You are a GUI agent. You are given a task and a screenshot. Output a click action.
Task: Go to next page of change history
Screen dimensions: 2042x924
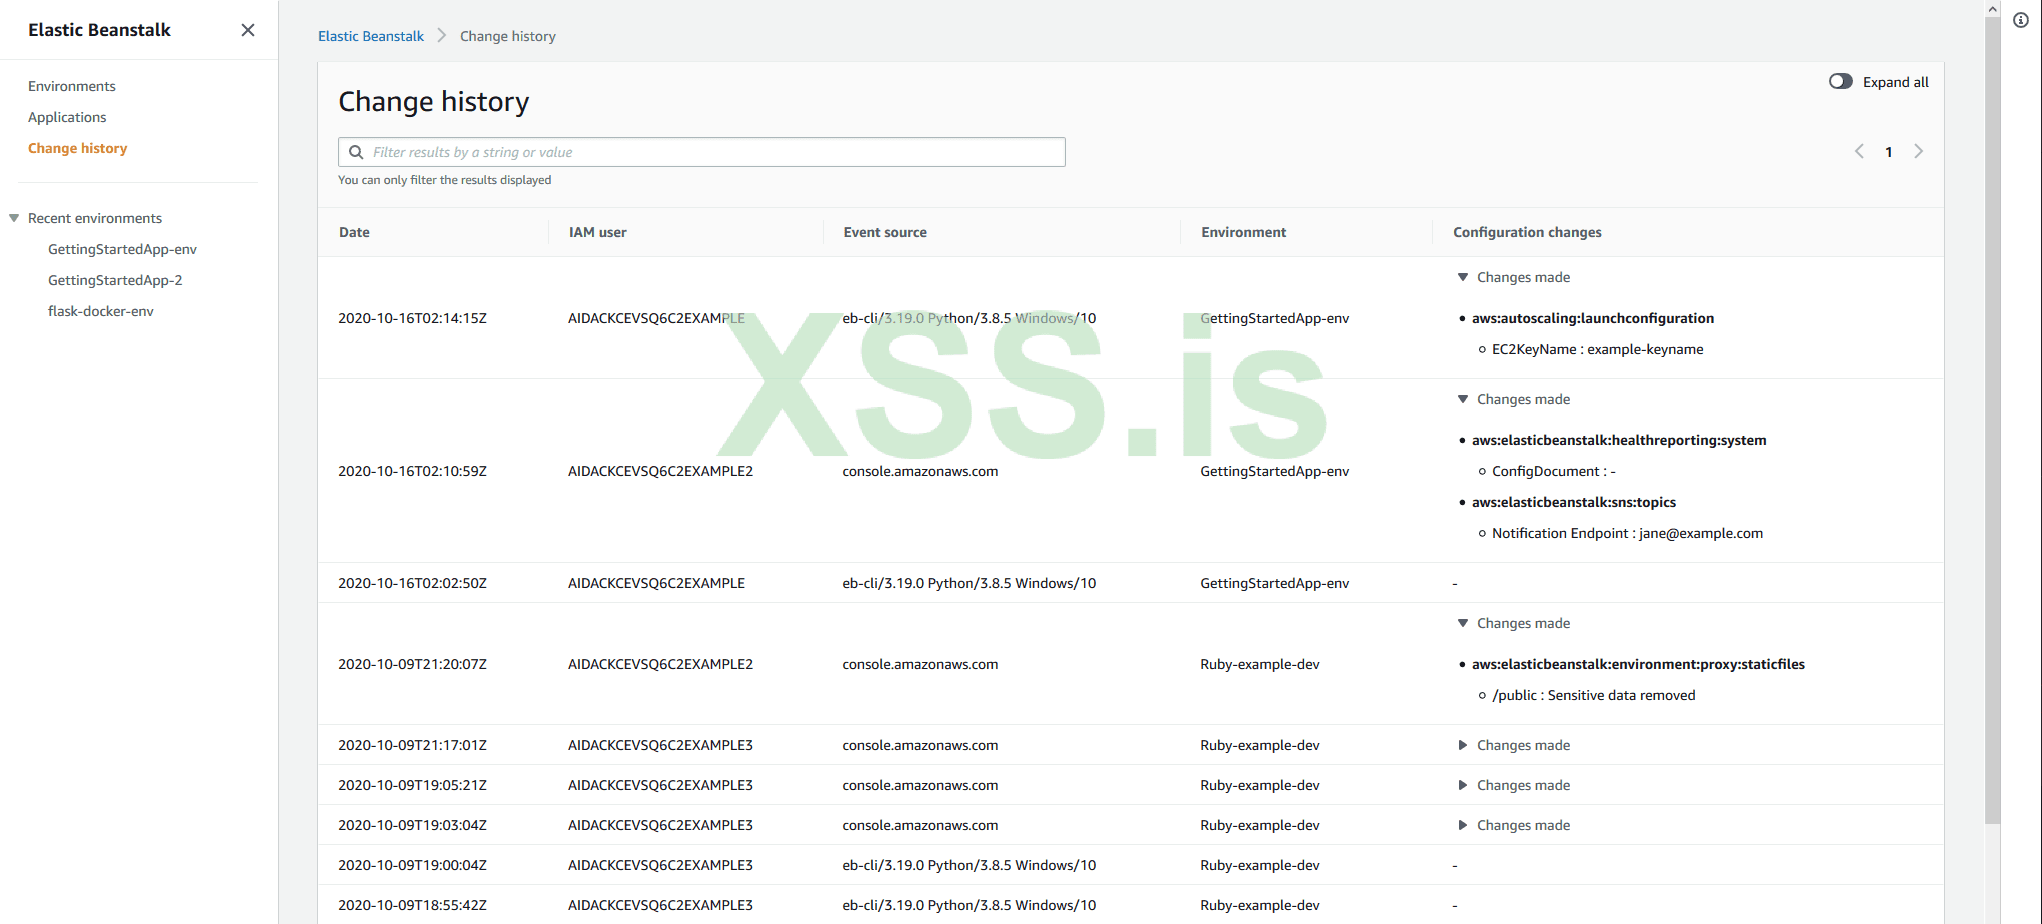pos(1918,152)
